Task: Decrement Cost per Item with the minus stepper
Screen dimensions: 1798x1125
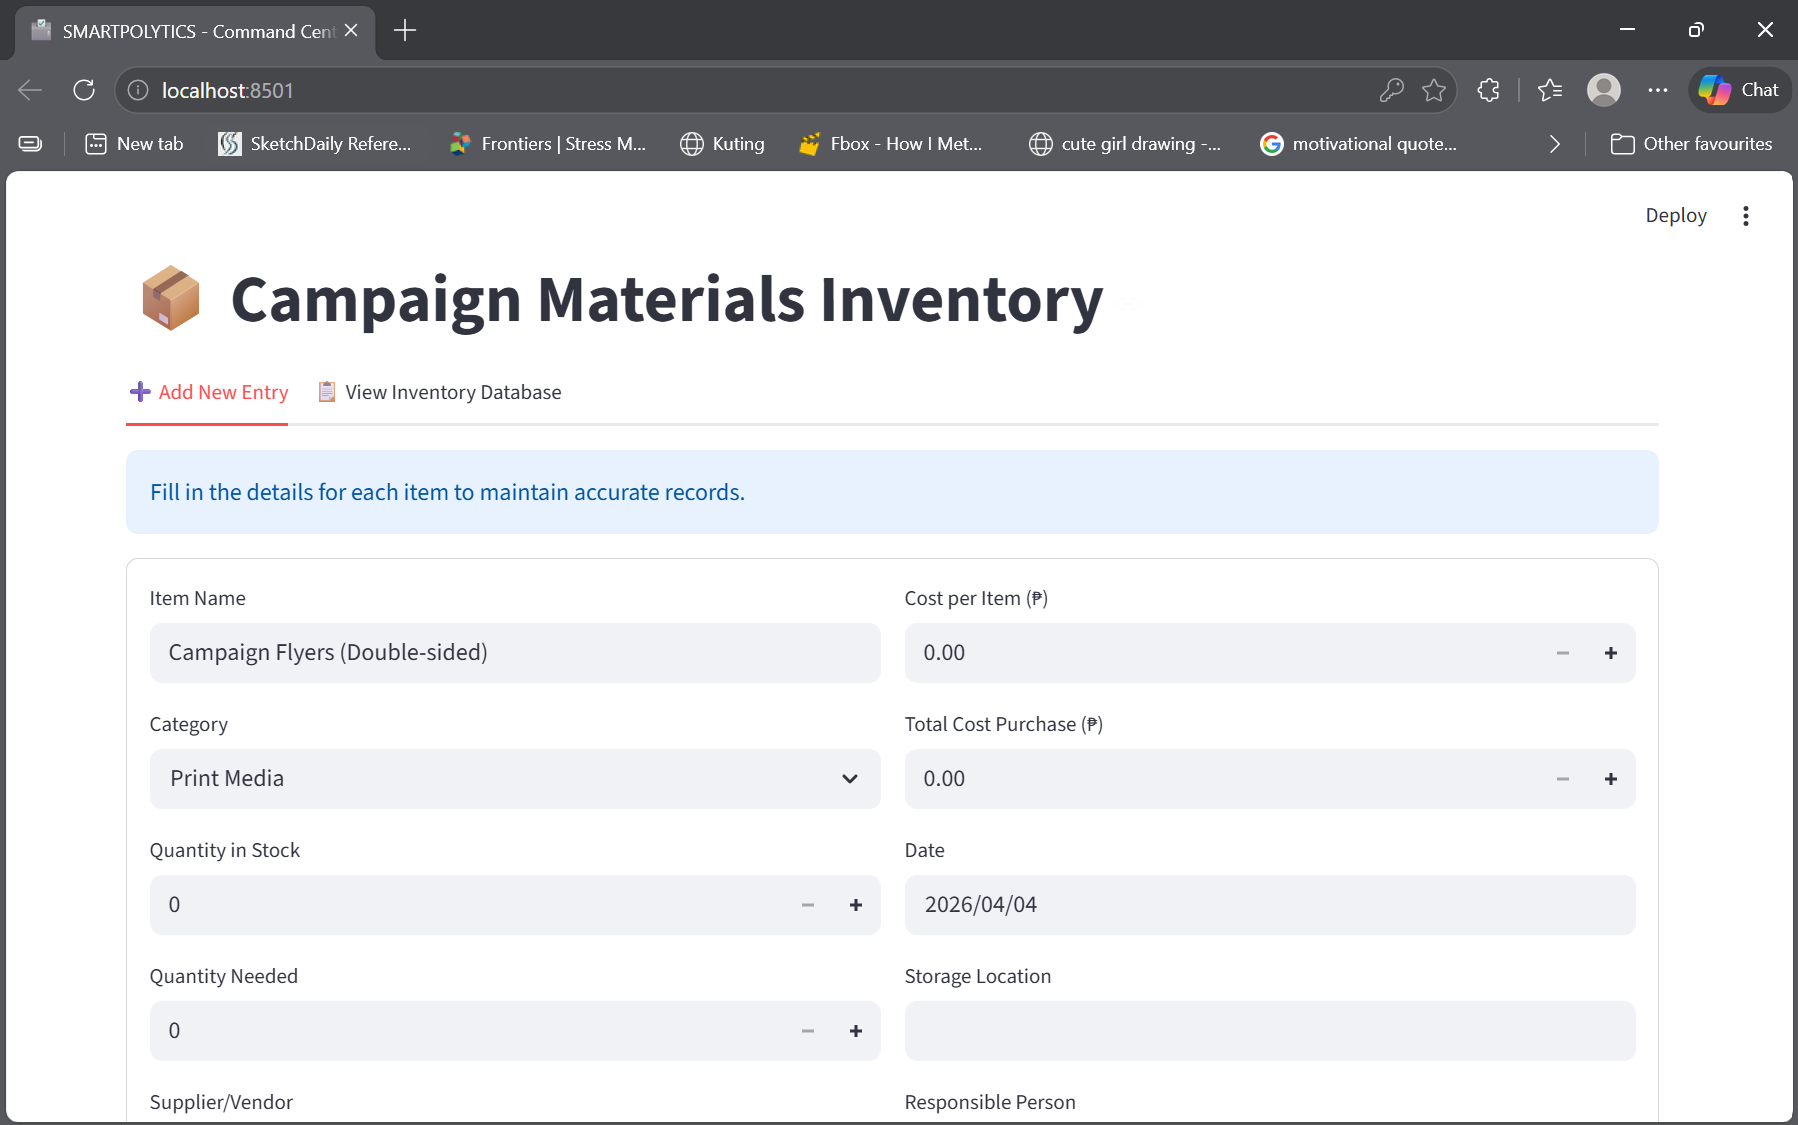Action: [x=1562, y=652]
